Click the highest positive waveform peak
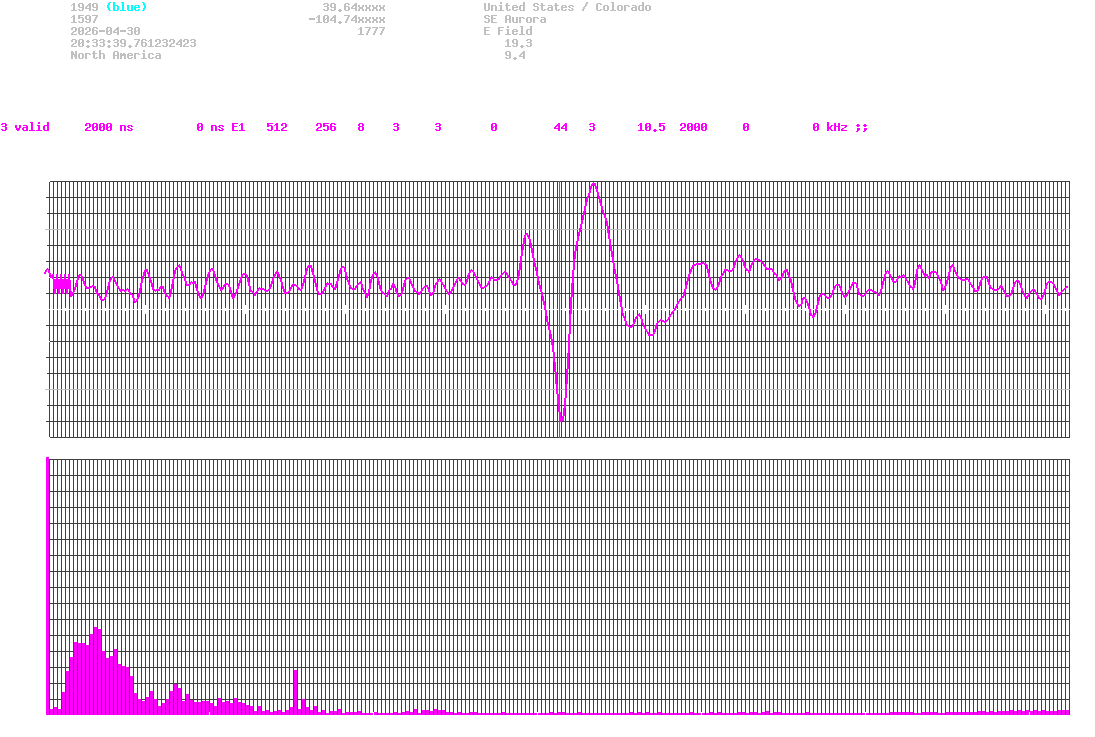 pyautogui.click(x=594, y=185)
